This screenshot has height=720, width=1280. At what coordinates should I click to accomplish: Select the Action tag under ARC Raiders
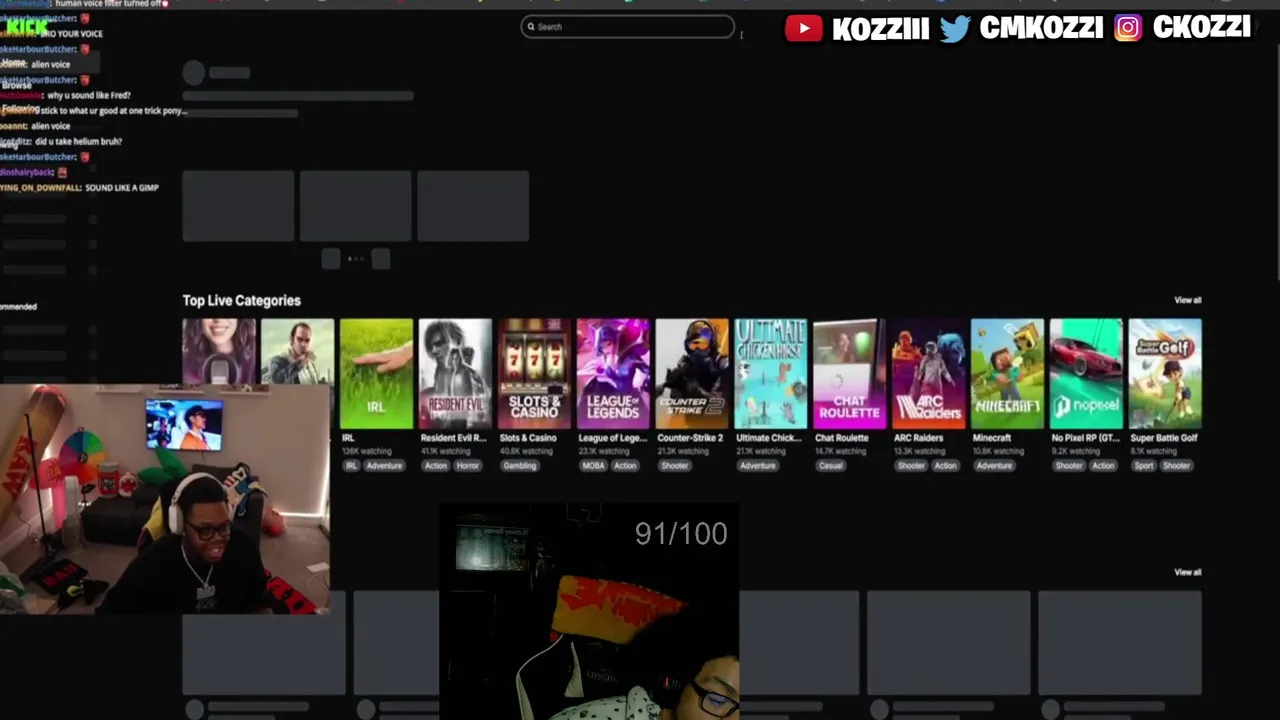coord(945,466)
